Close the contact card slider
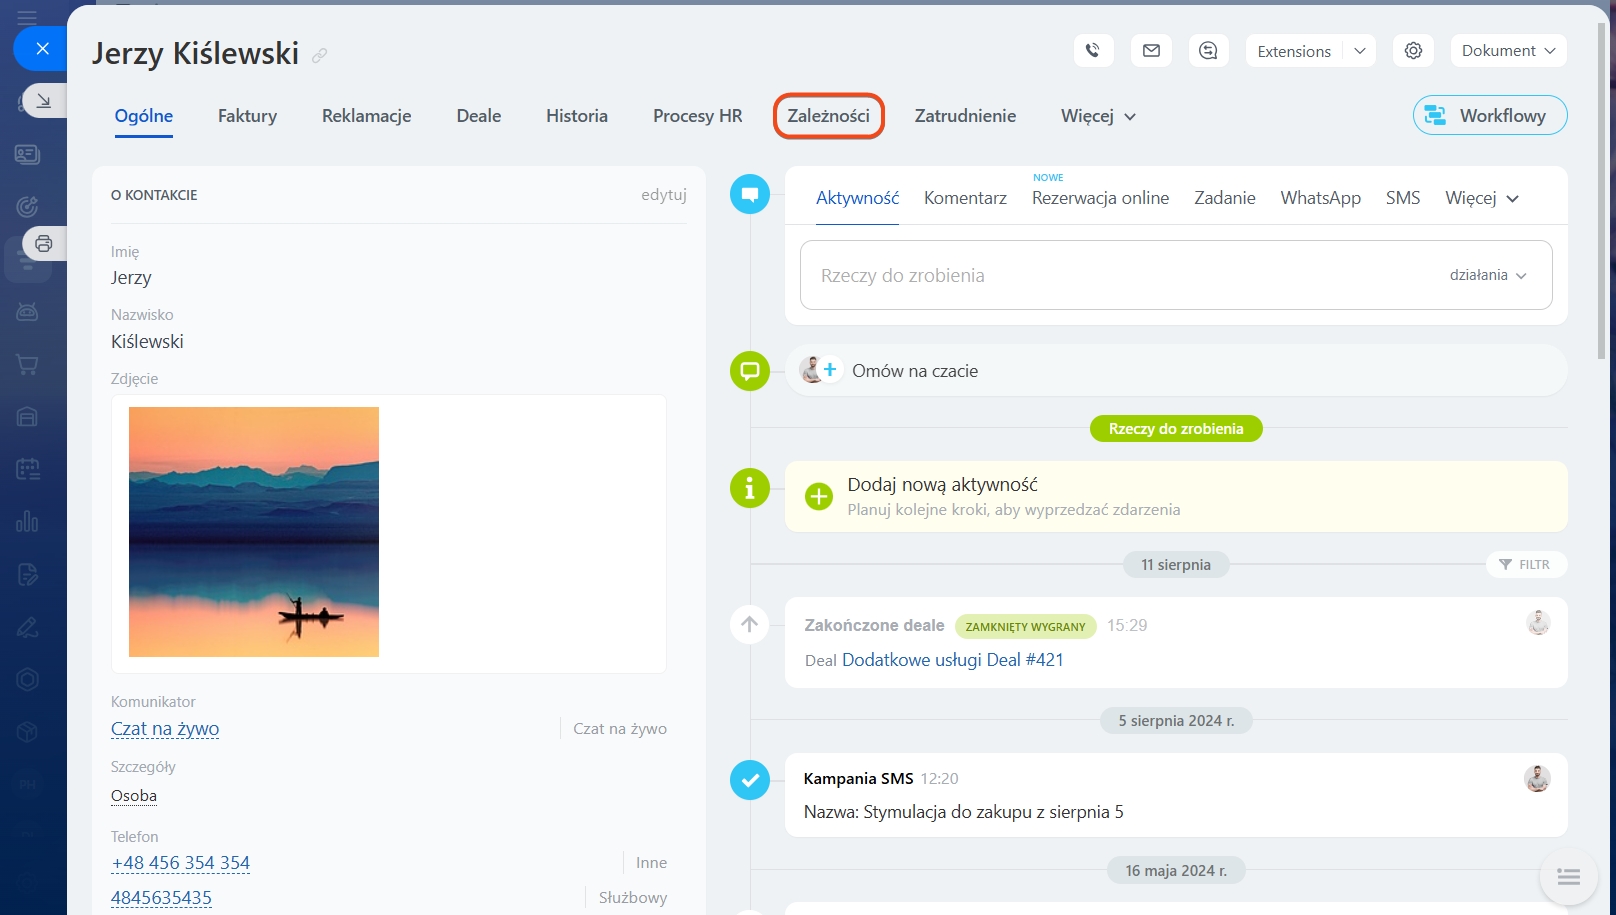The image size is (1616, 915). click(42, 48)
